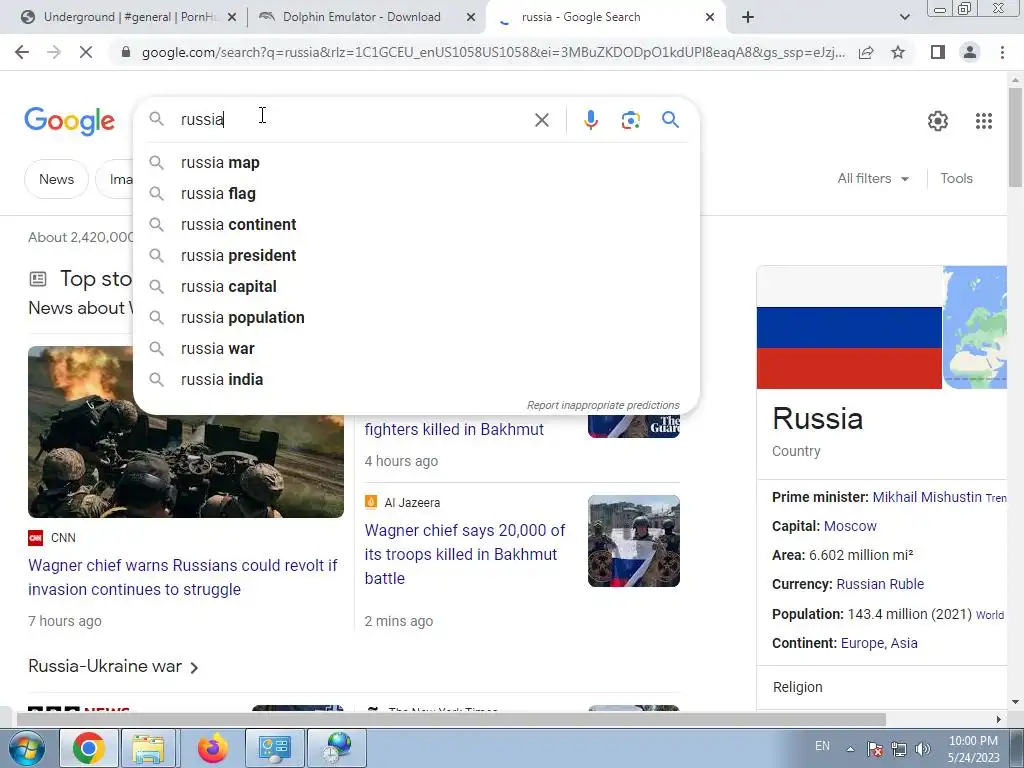Choose suggestion russia war
1024x768 pixels.
click(416, 349)
